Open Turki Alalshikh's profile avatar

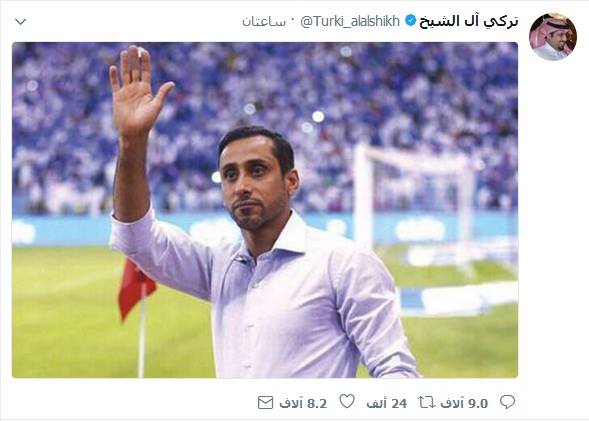click(553, 36)
